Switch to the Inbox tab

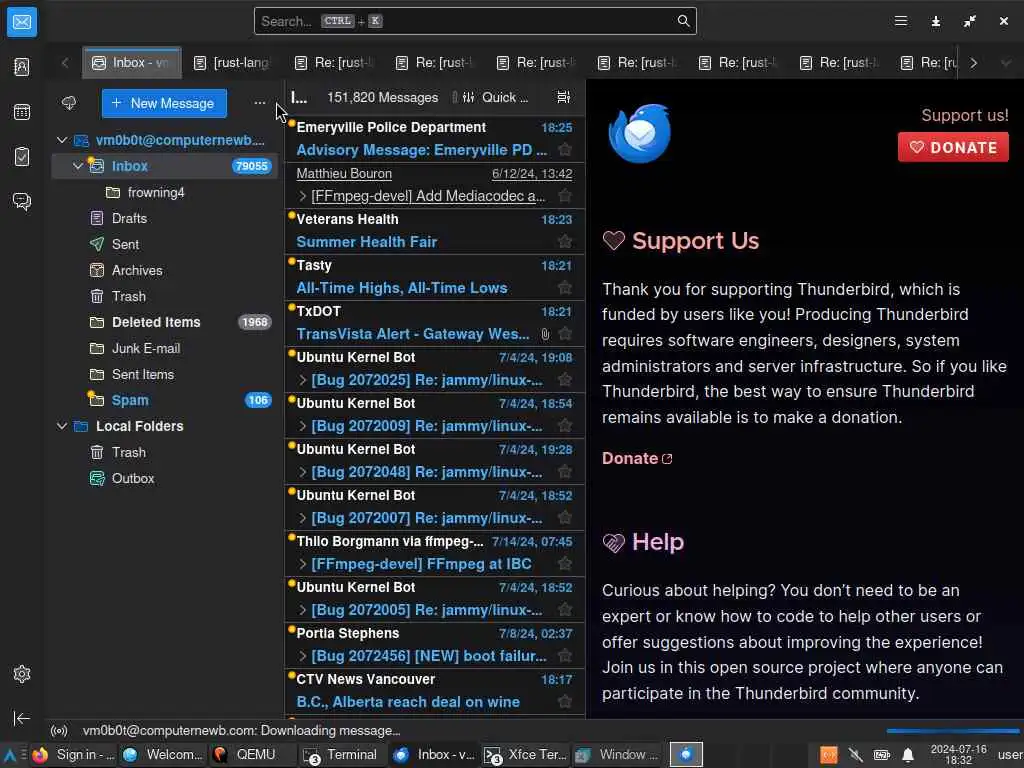tap(132, 63)
